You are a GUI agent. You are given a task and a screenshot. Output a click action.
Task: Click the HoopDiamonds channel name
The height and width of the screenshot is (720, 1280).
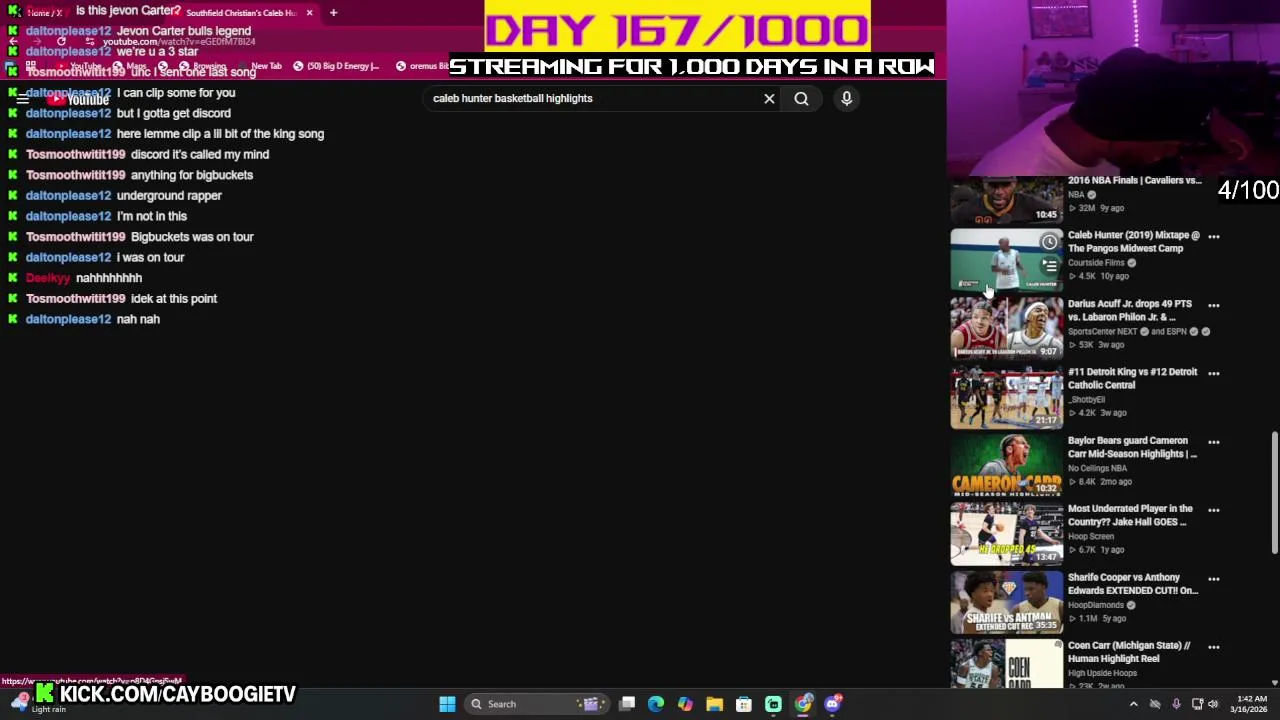(x=1096, y=605)
